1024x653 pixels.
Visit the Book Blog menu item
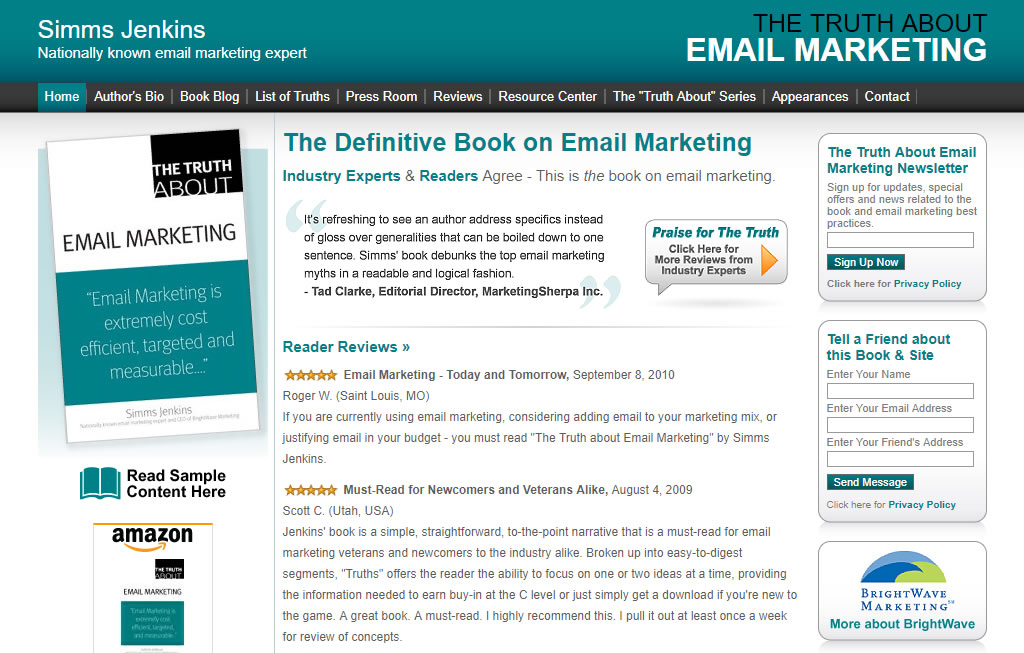(x=210, y=97)
